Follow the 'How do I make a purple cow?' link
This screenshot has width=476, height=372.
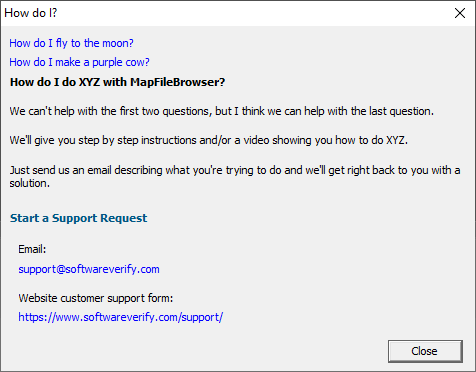(79, 62)
